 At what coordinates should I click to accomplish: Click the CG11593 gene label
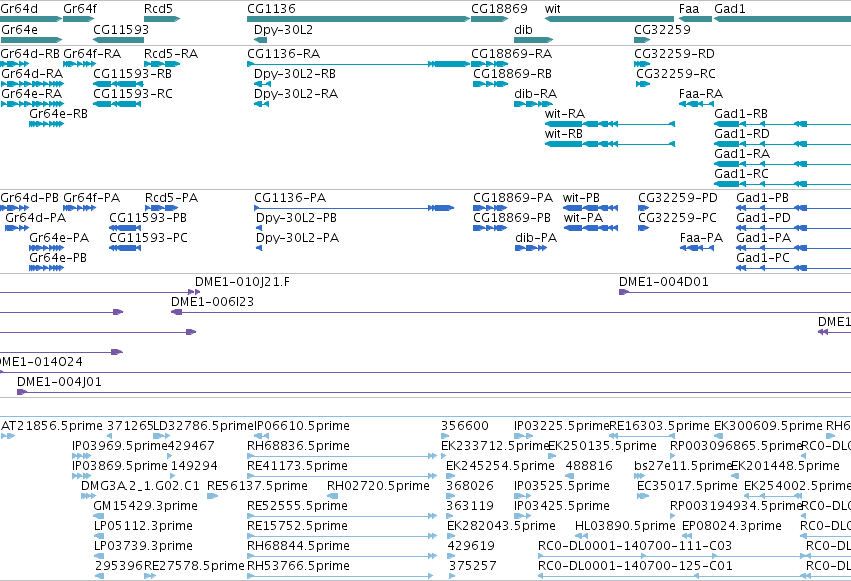pos(121,29)
